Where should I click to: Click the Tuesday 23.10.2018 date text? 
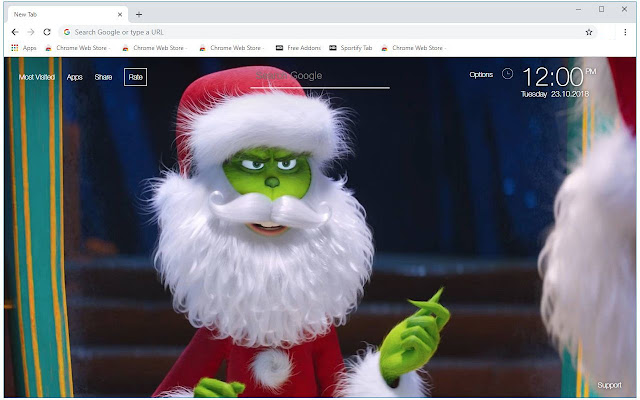555,94
